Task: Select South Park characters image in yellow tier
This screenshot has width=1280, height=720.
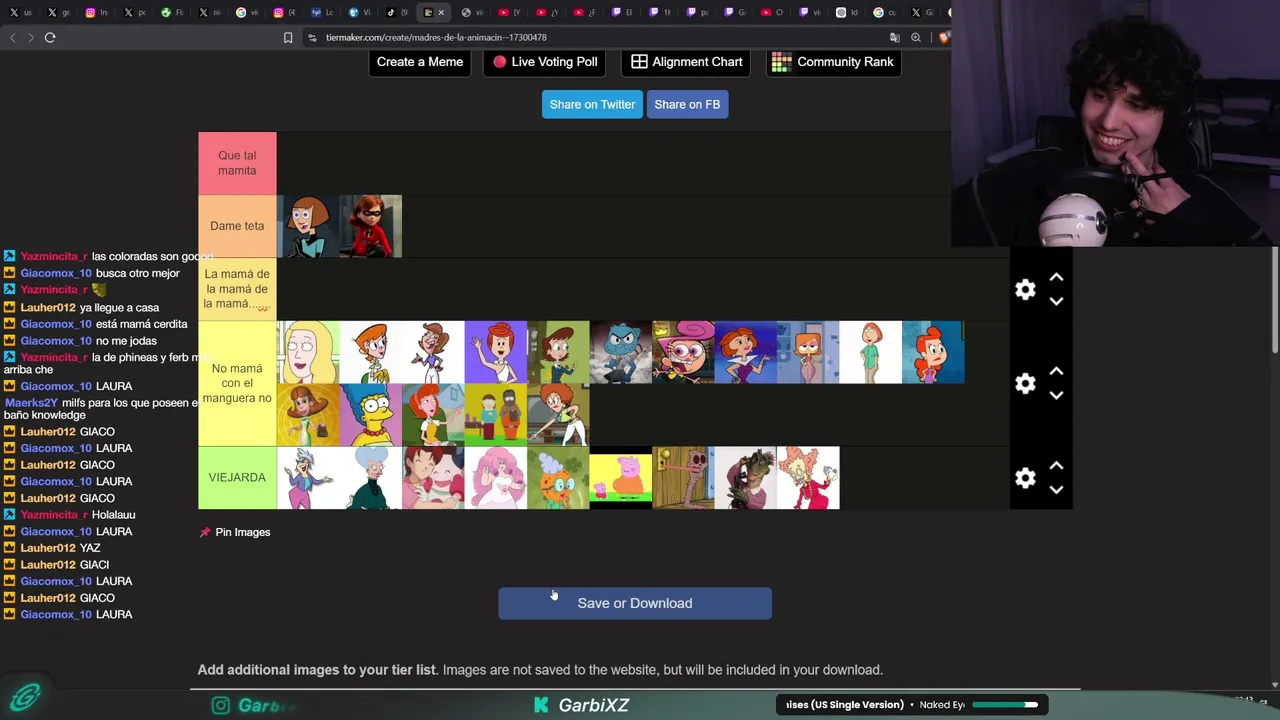Action: click(495, 415)
